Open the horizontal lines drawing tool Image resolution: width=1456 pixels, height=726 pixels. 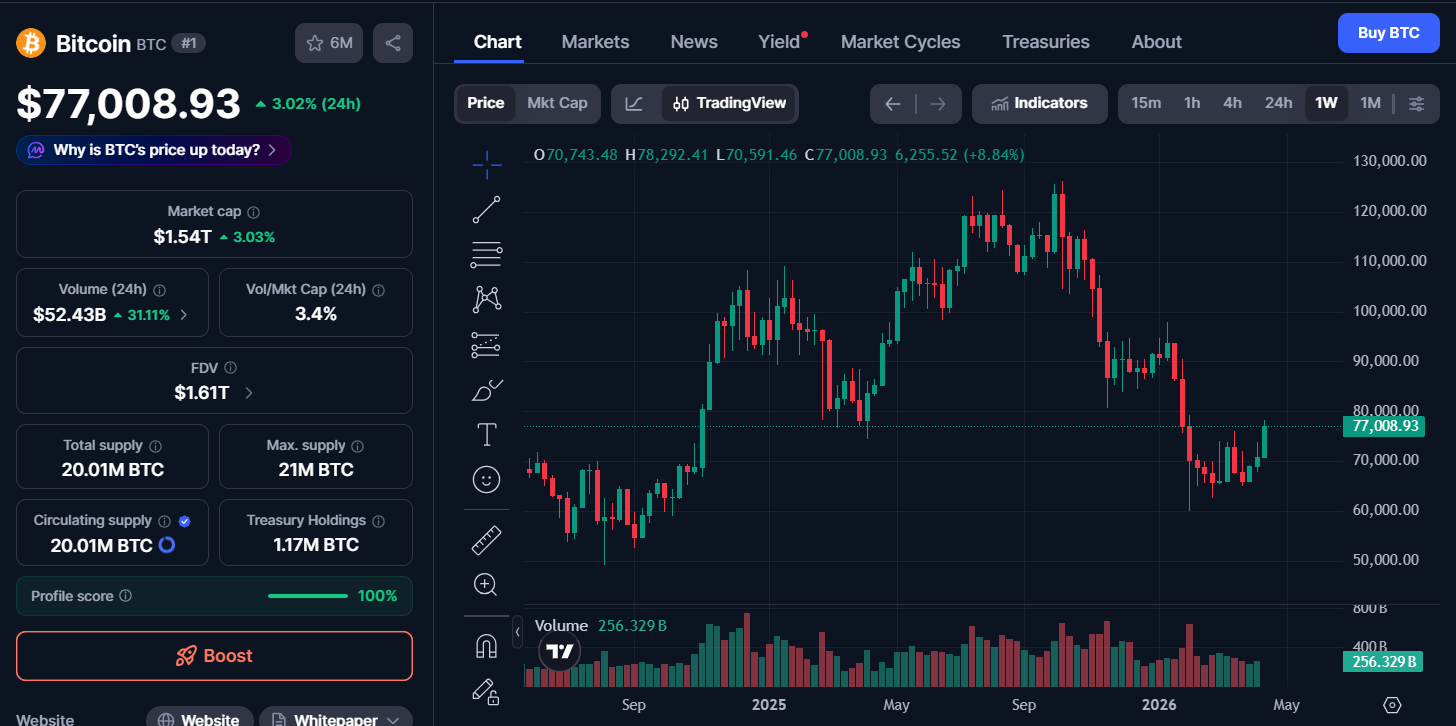487,255
